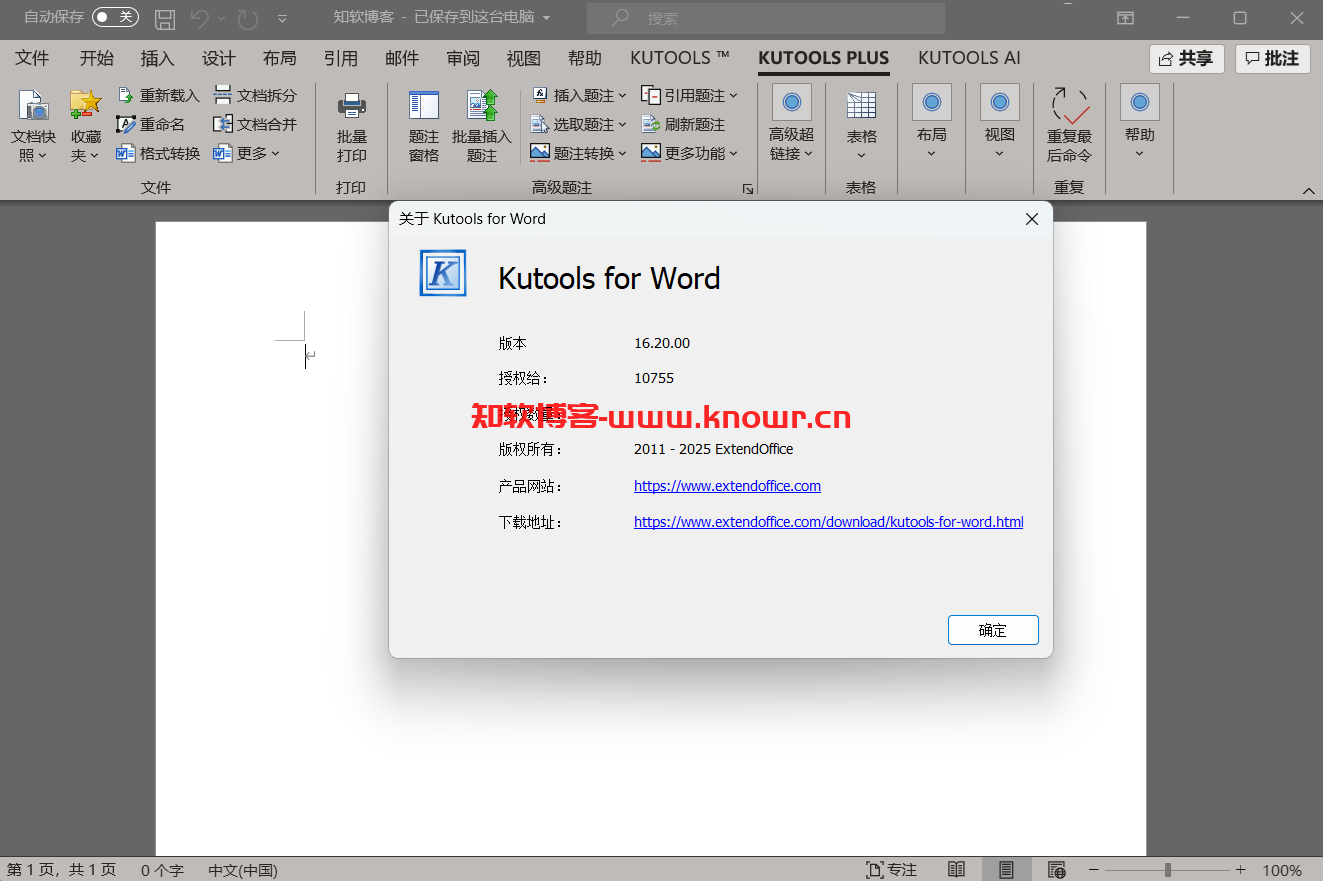Image resolution: width=1323 pixels, height=881 pixels.
Task: Click the 确定 button
Action: 993,630
